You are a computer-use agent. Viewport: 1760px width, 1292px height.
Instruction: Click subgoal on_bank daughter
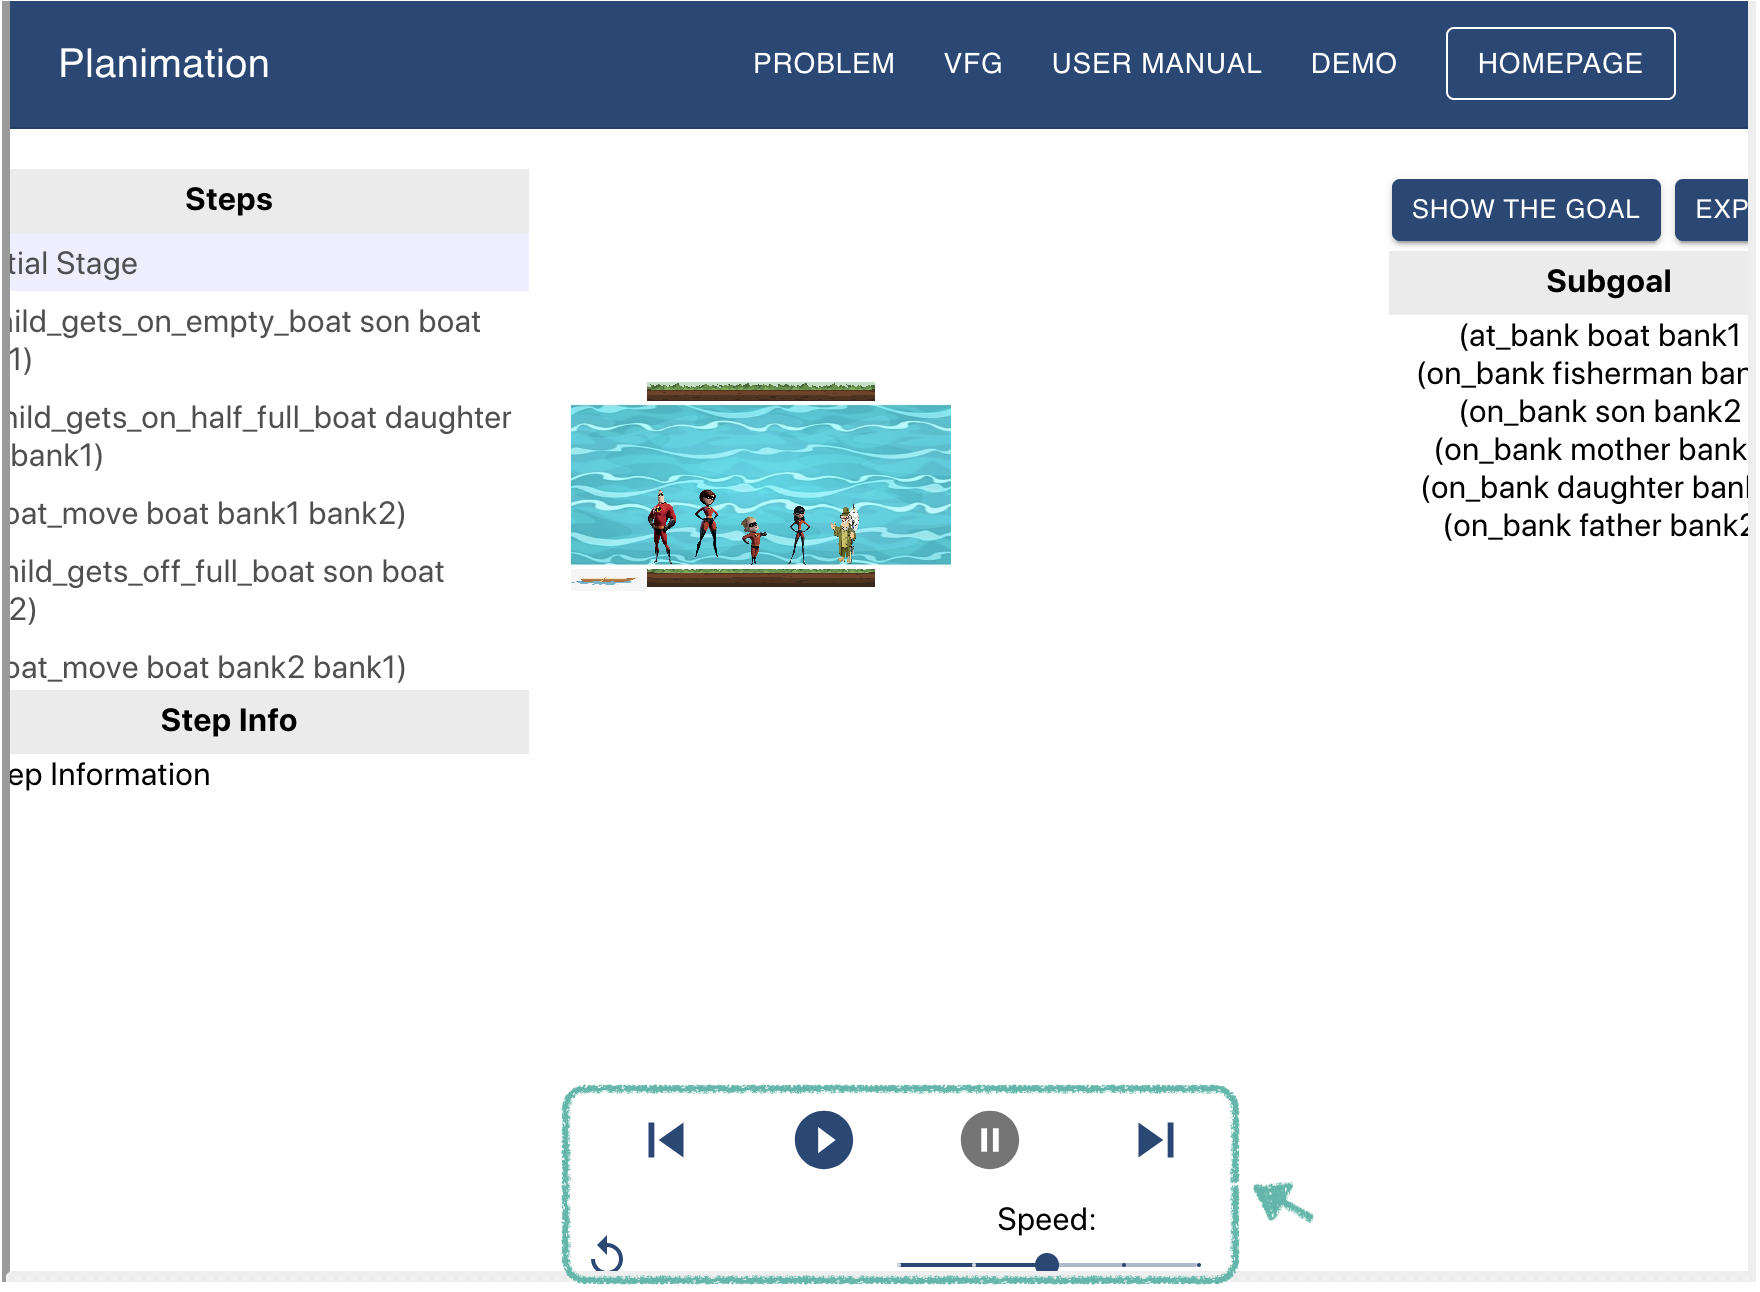pos(1584,488)
